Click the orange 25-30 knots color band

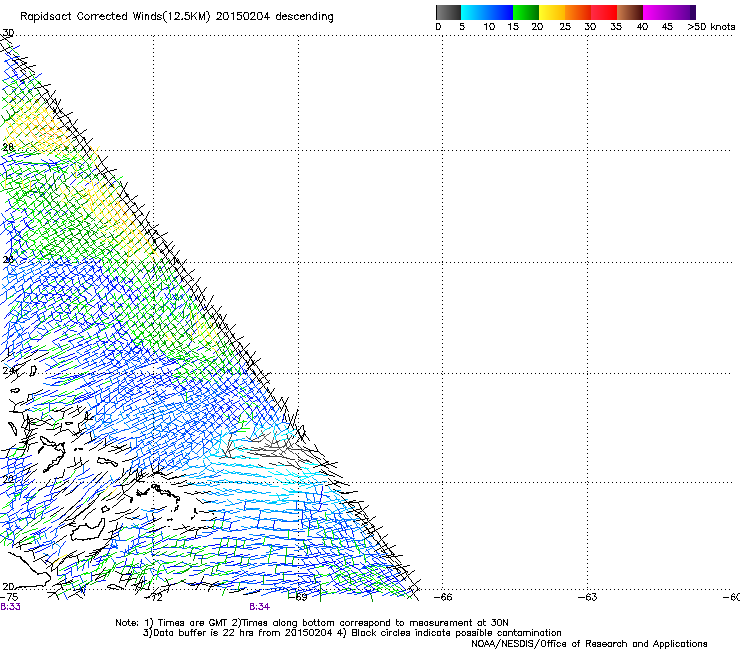coord(578,12)
